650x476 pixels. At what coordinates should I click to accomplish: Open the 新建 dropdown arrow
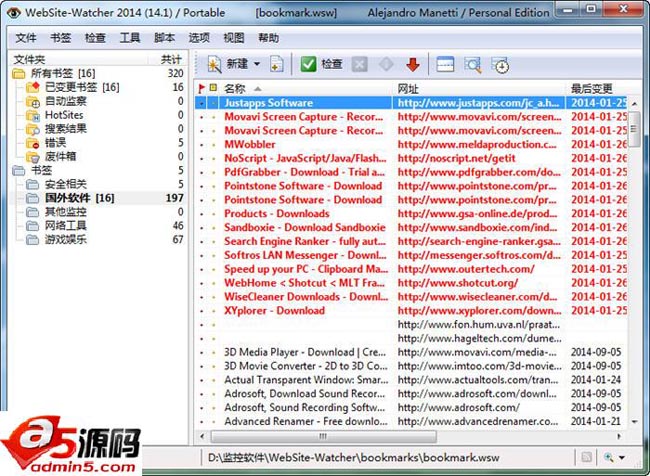pyautogui.click(x=257, y=64)
